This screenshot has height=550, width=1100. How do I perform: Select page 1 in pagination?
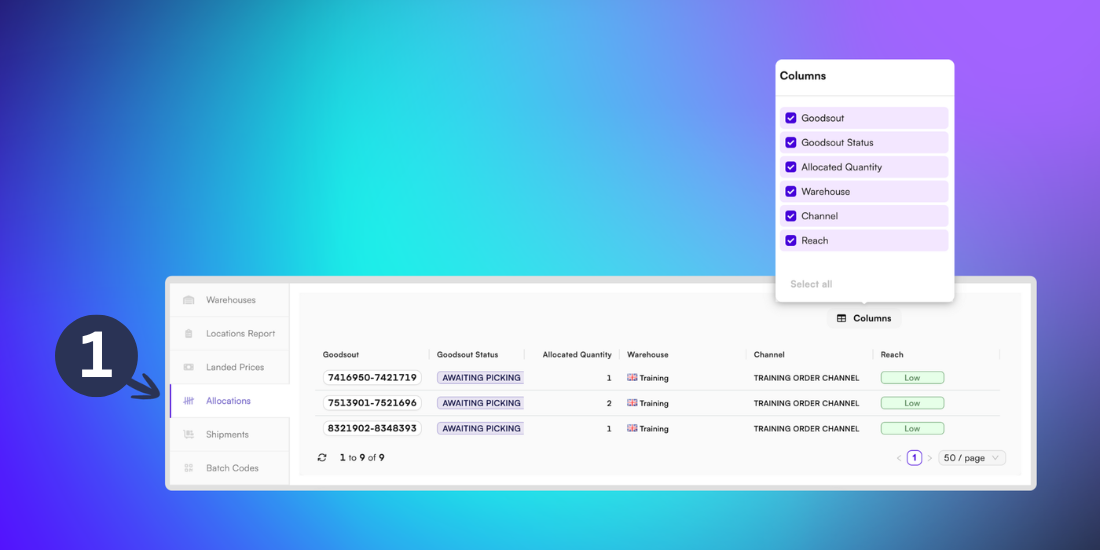(914, 458)
